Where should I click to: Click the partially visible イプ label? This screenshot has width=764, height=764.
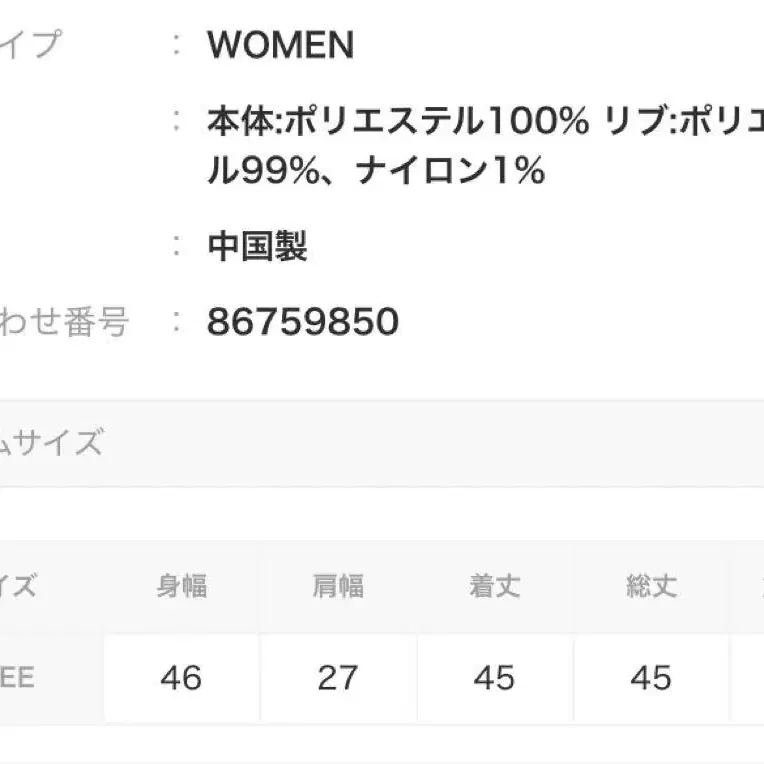point(30,45)
